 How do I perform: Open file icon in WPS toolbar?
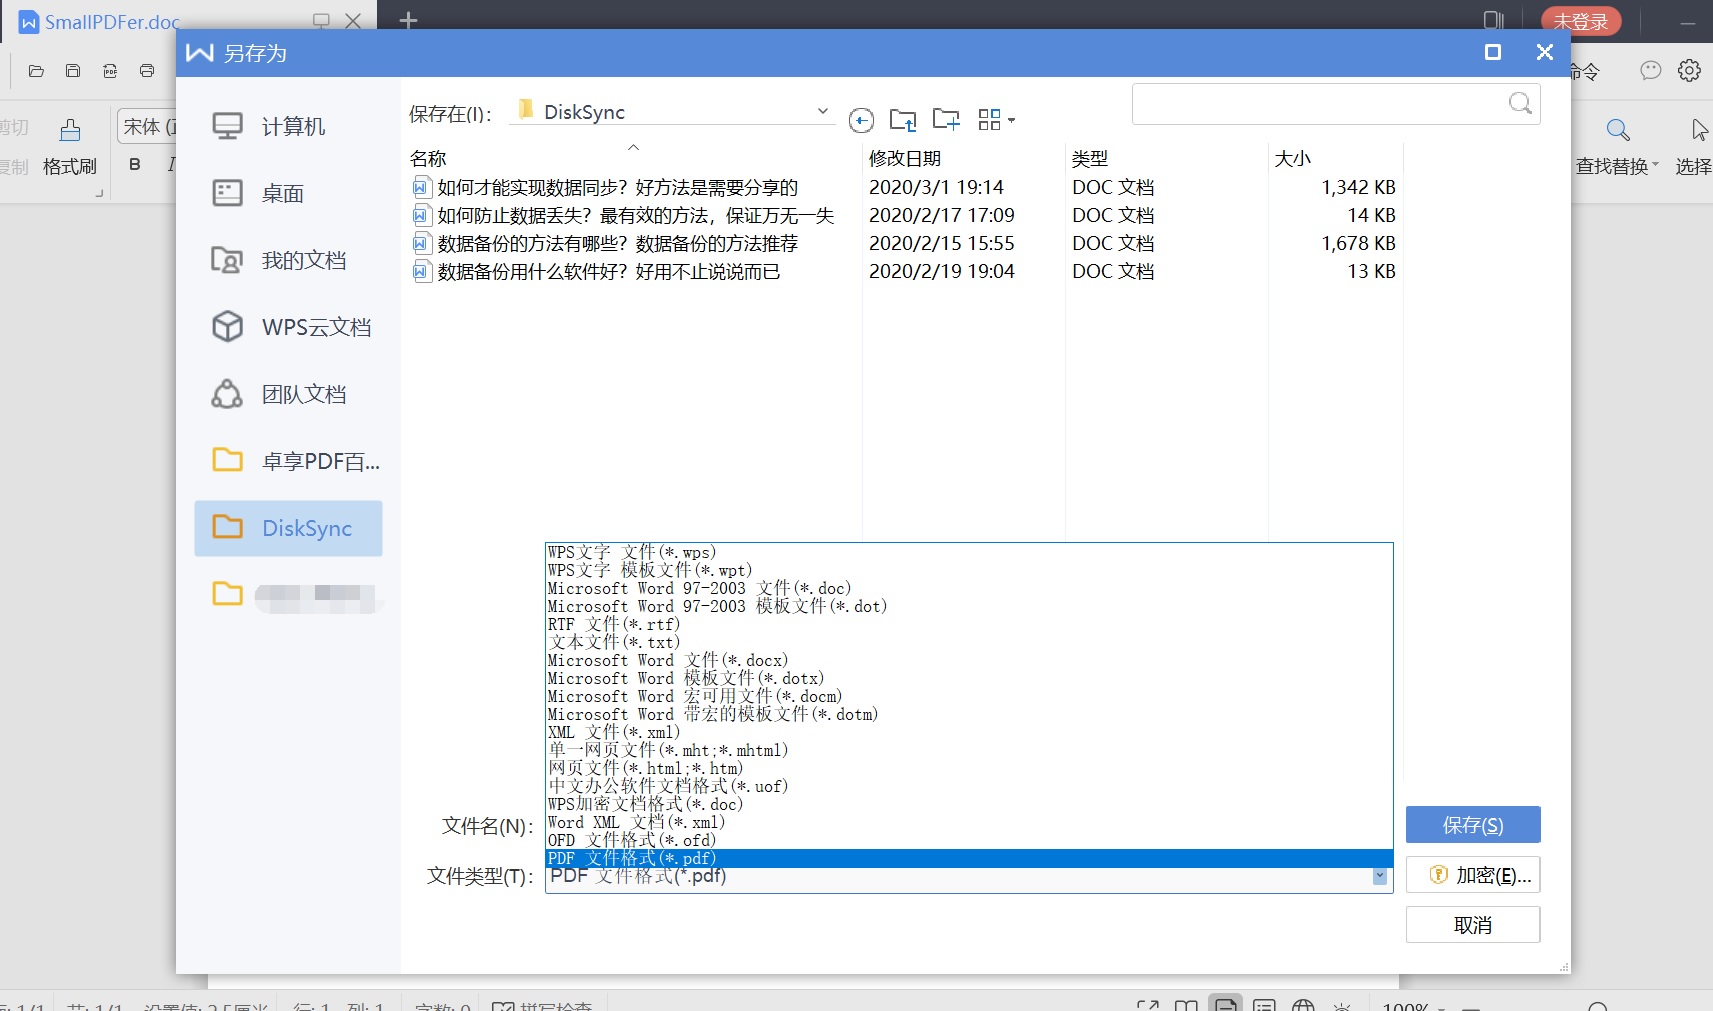coord(36,71)
